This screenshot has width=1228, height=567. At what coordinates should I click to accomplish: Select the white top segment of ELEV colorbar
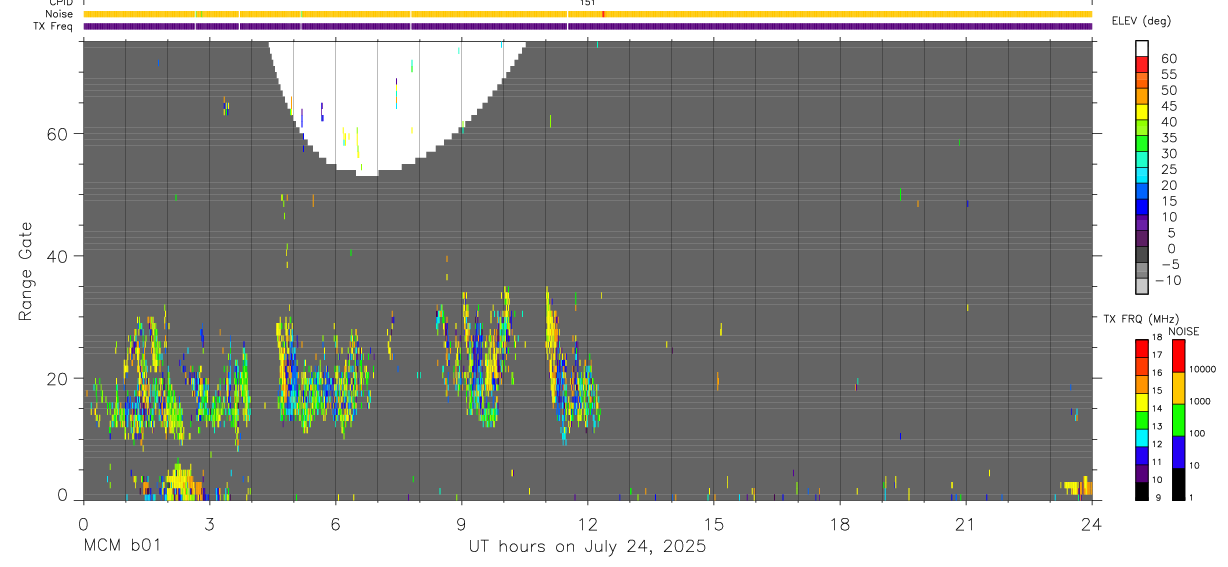1142,49
